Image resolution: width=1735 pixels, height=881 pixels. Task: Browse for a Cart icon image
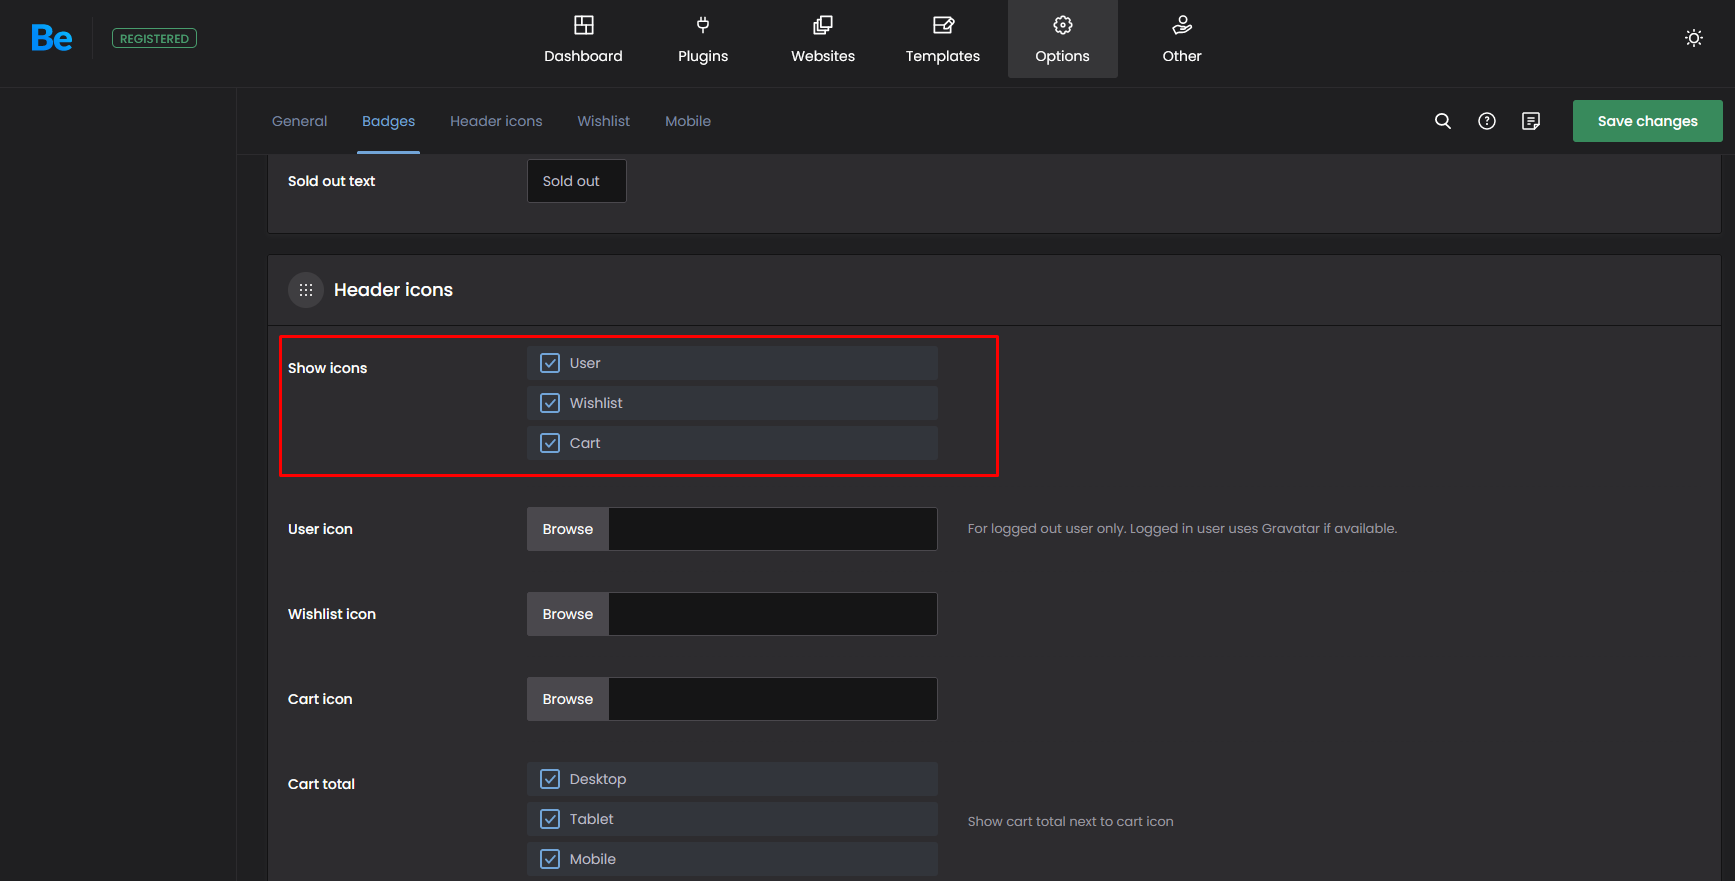point(568,699)
